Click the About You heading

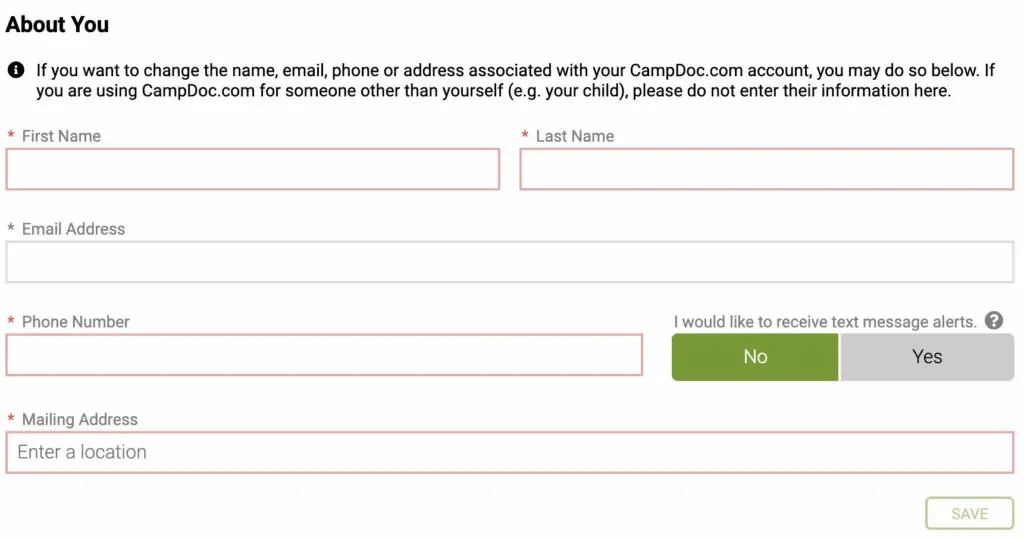(58, 25)
